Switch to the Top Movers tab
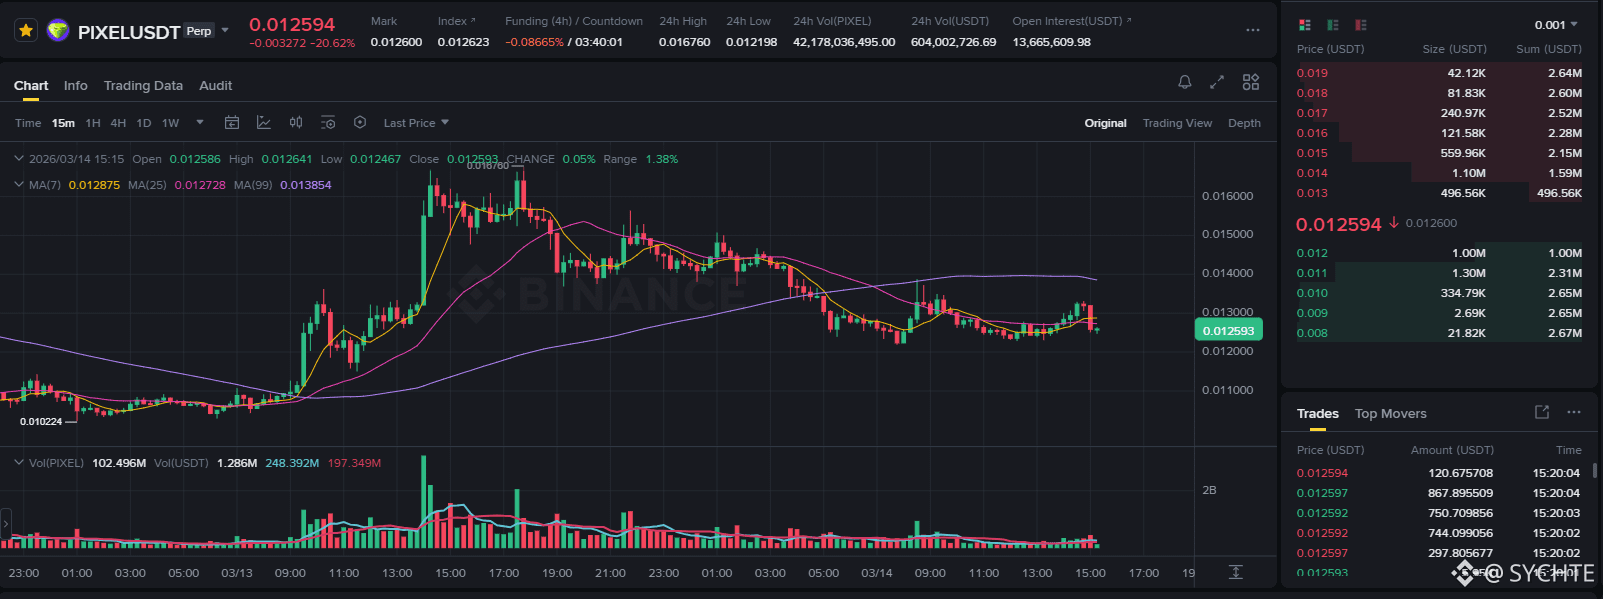 (1390, 414)
